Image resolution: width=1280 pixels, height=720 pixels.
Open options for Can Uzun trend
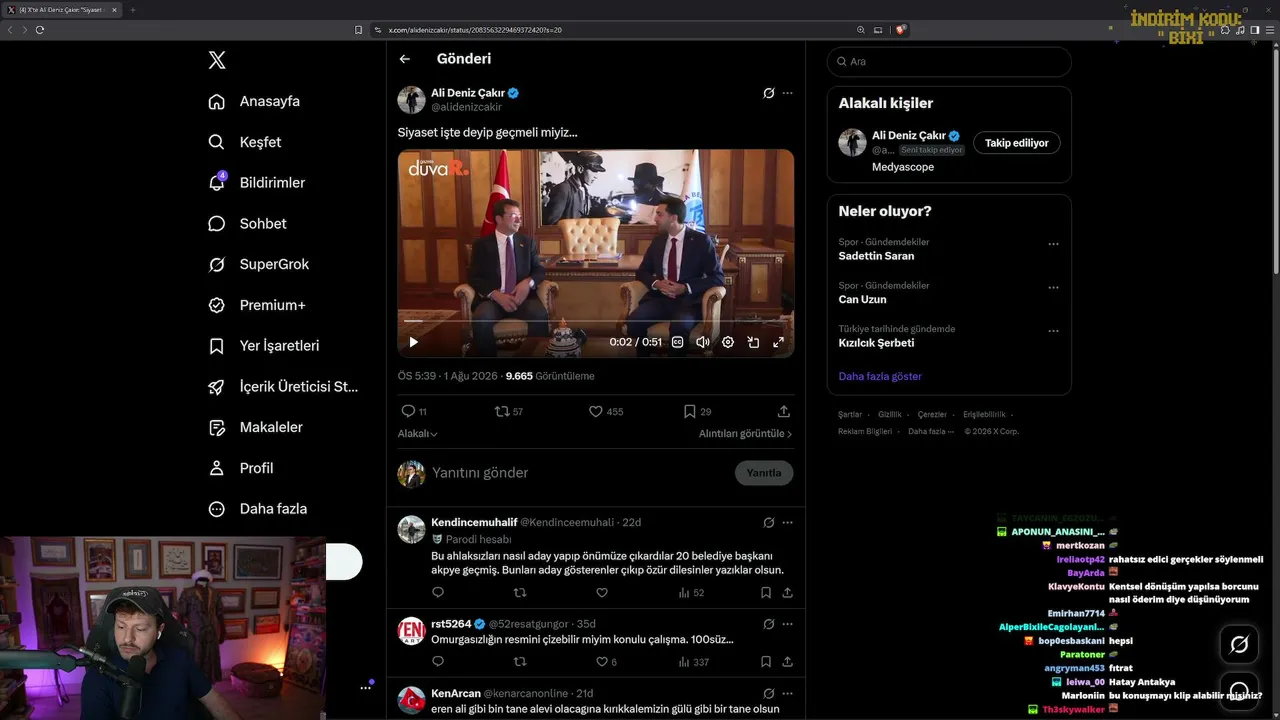1053,287
